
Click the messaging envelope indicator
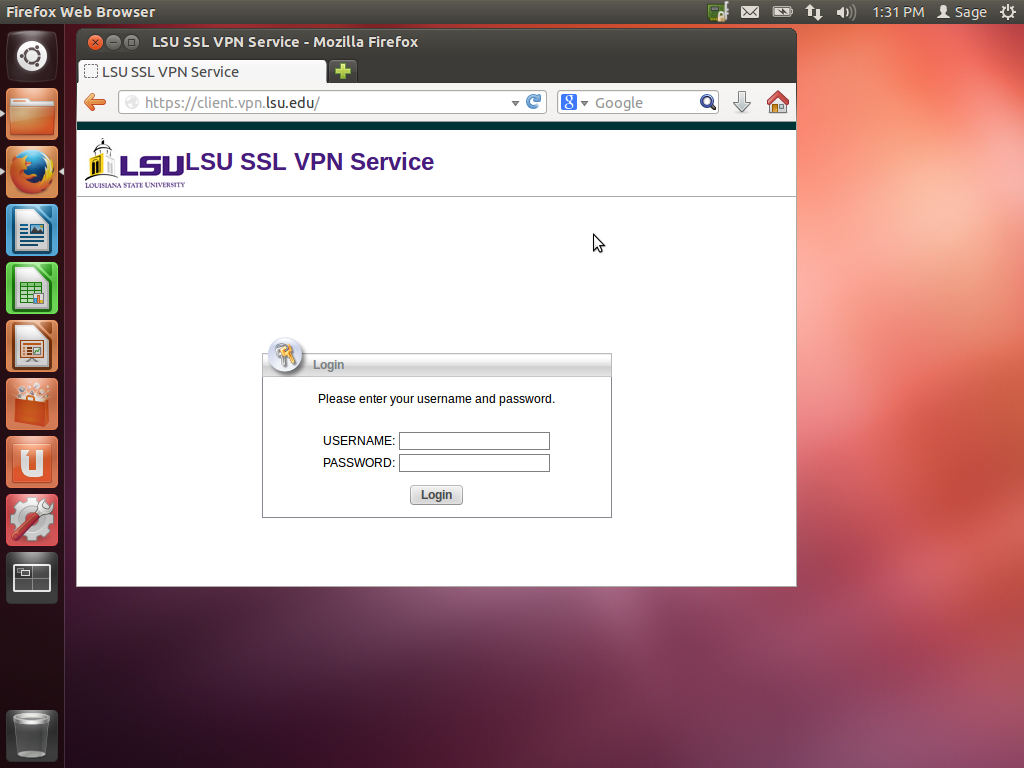pyautogui.click(x=750, y=12)
